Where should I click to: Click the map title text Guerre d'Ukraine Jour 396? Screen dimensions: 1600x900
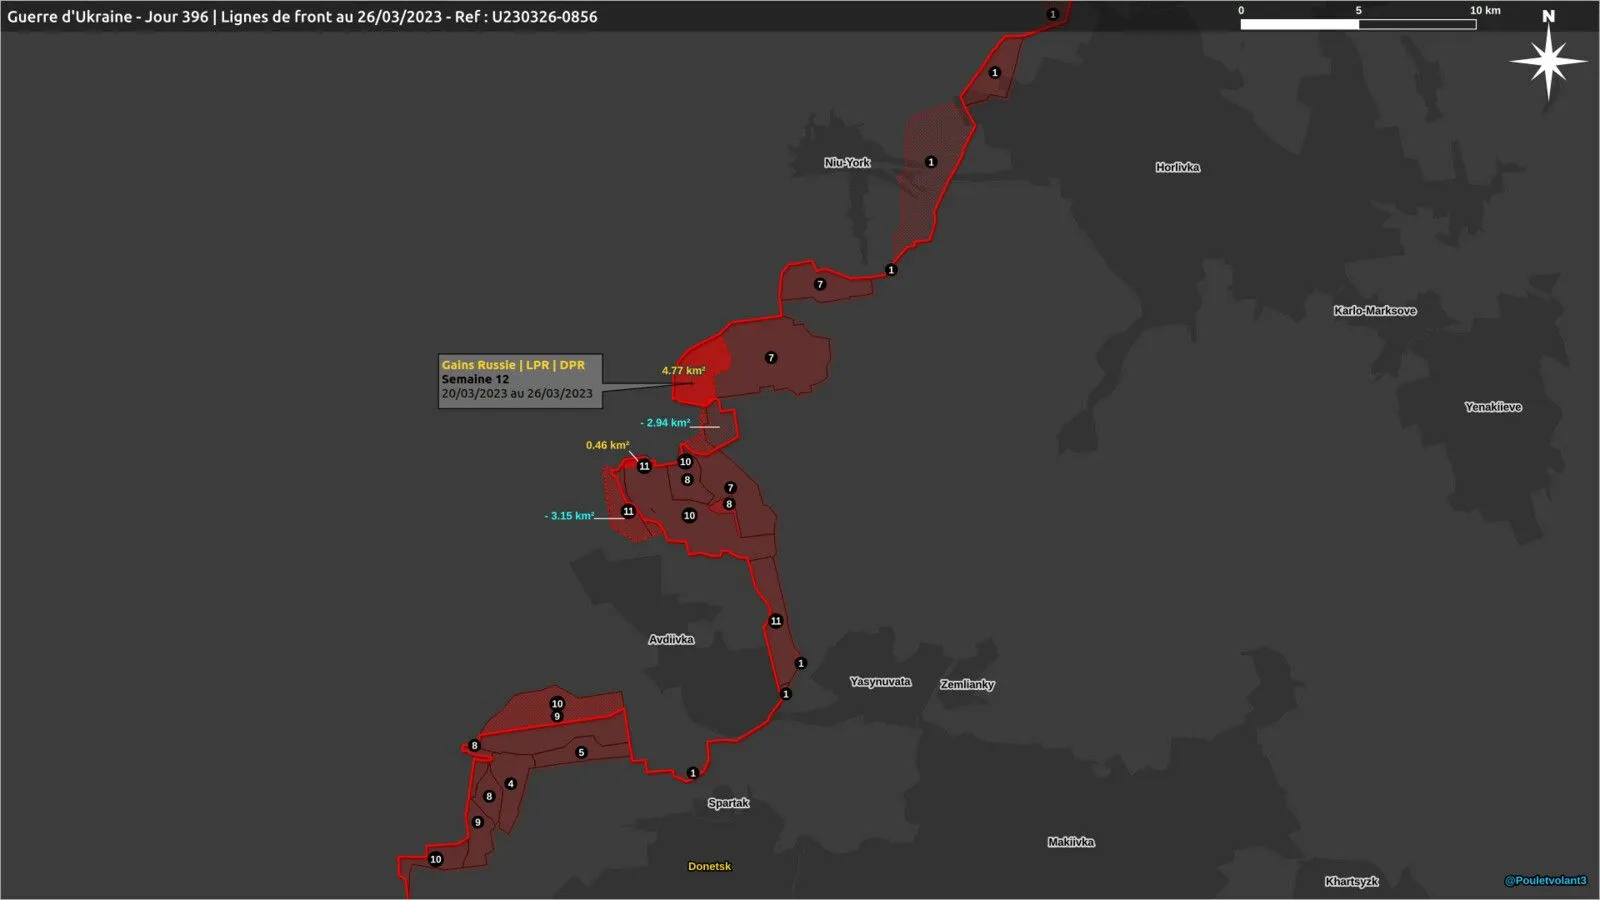(x=302, y=16)
